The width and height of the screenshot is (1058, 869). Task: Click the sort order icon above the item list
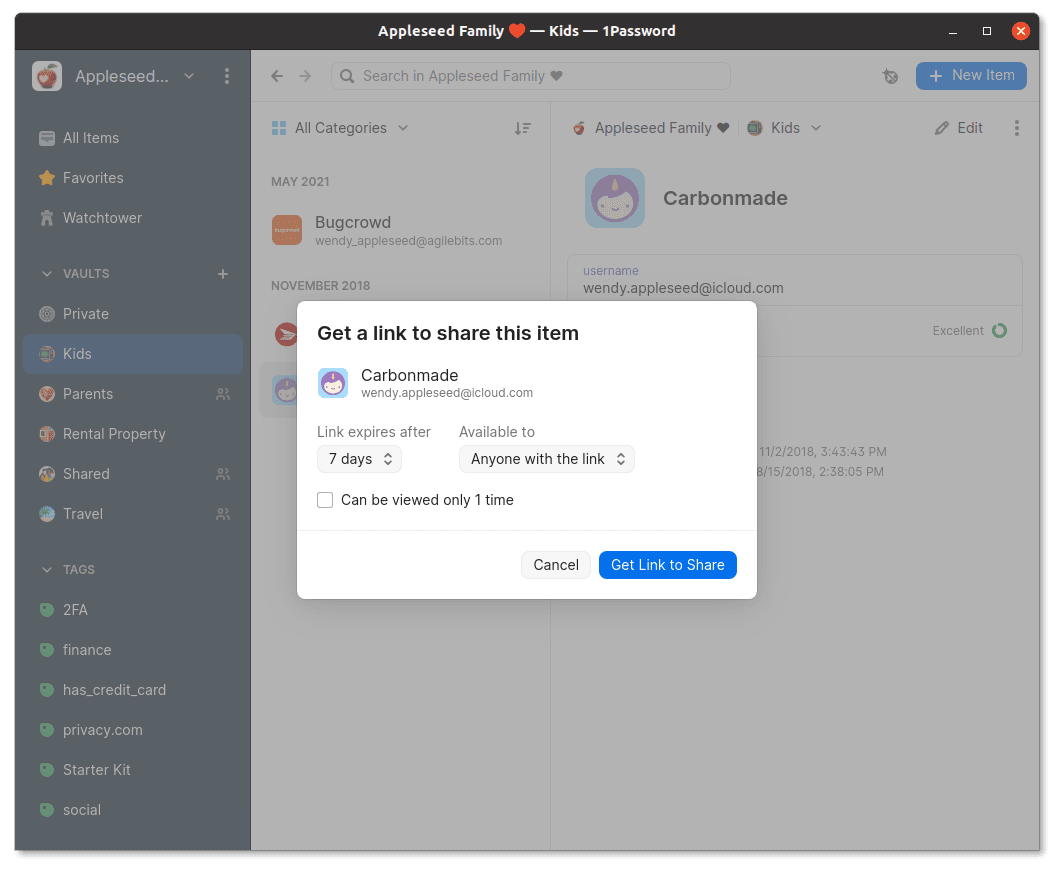coord(521,128)
